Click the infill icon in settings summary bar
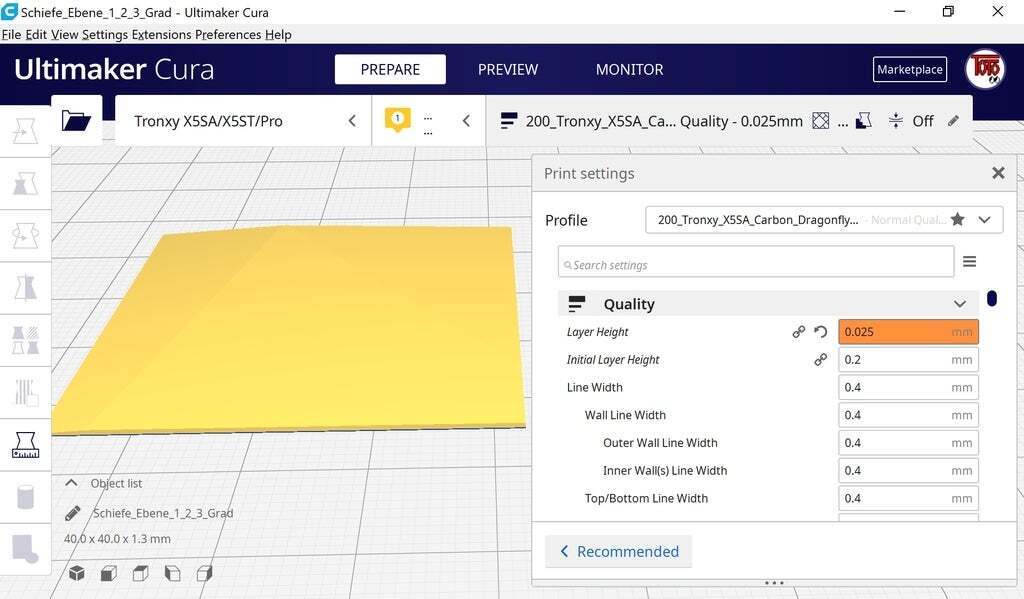 820,121
